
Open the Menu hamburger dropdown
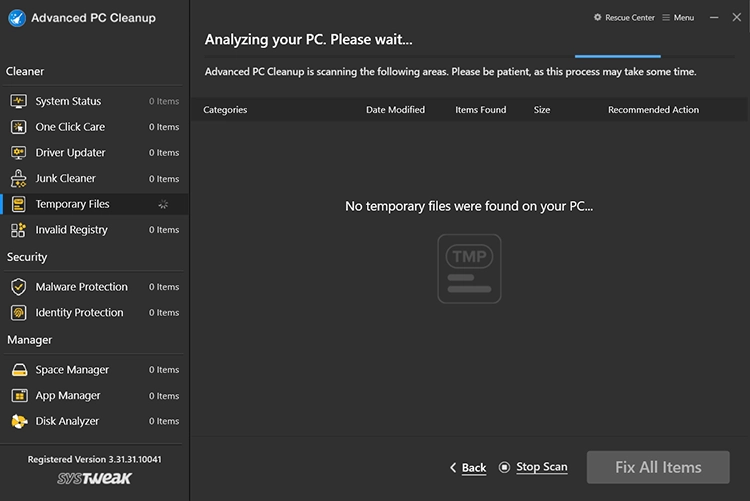coord(678,18)
